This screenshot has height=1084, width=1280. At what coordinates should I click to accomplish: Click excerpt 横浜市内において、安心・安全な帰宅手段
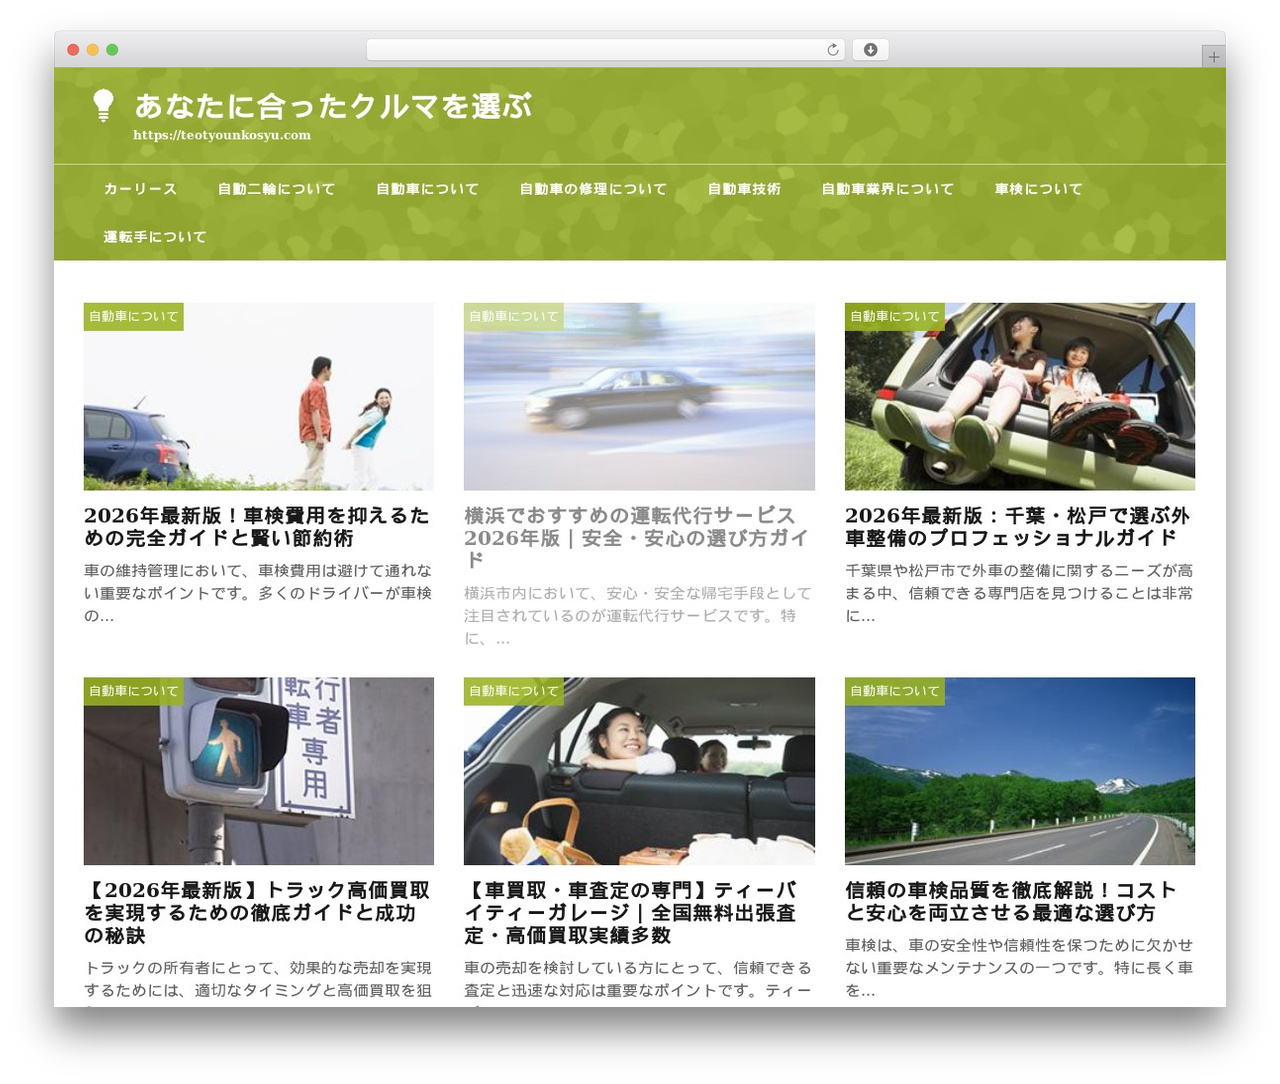click(639, 615)
